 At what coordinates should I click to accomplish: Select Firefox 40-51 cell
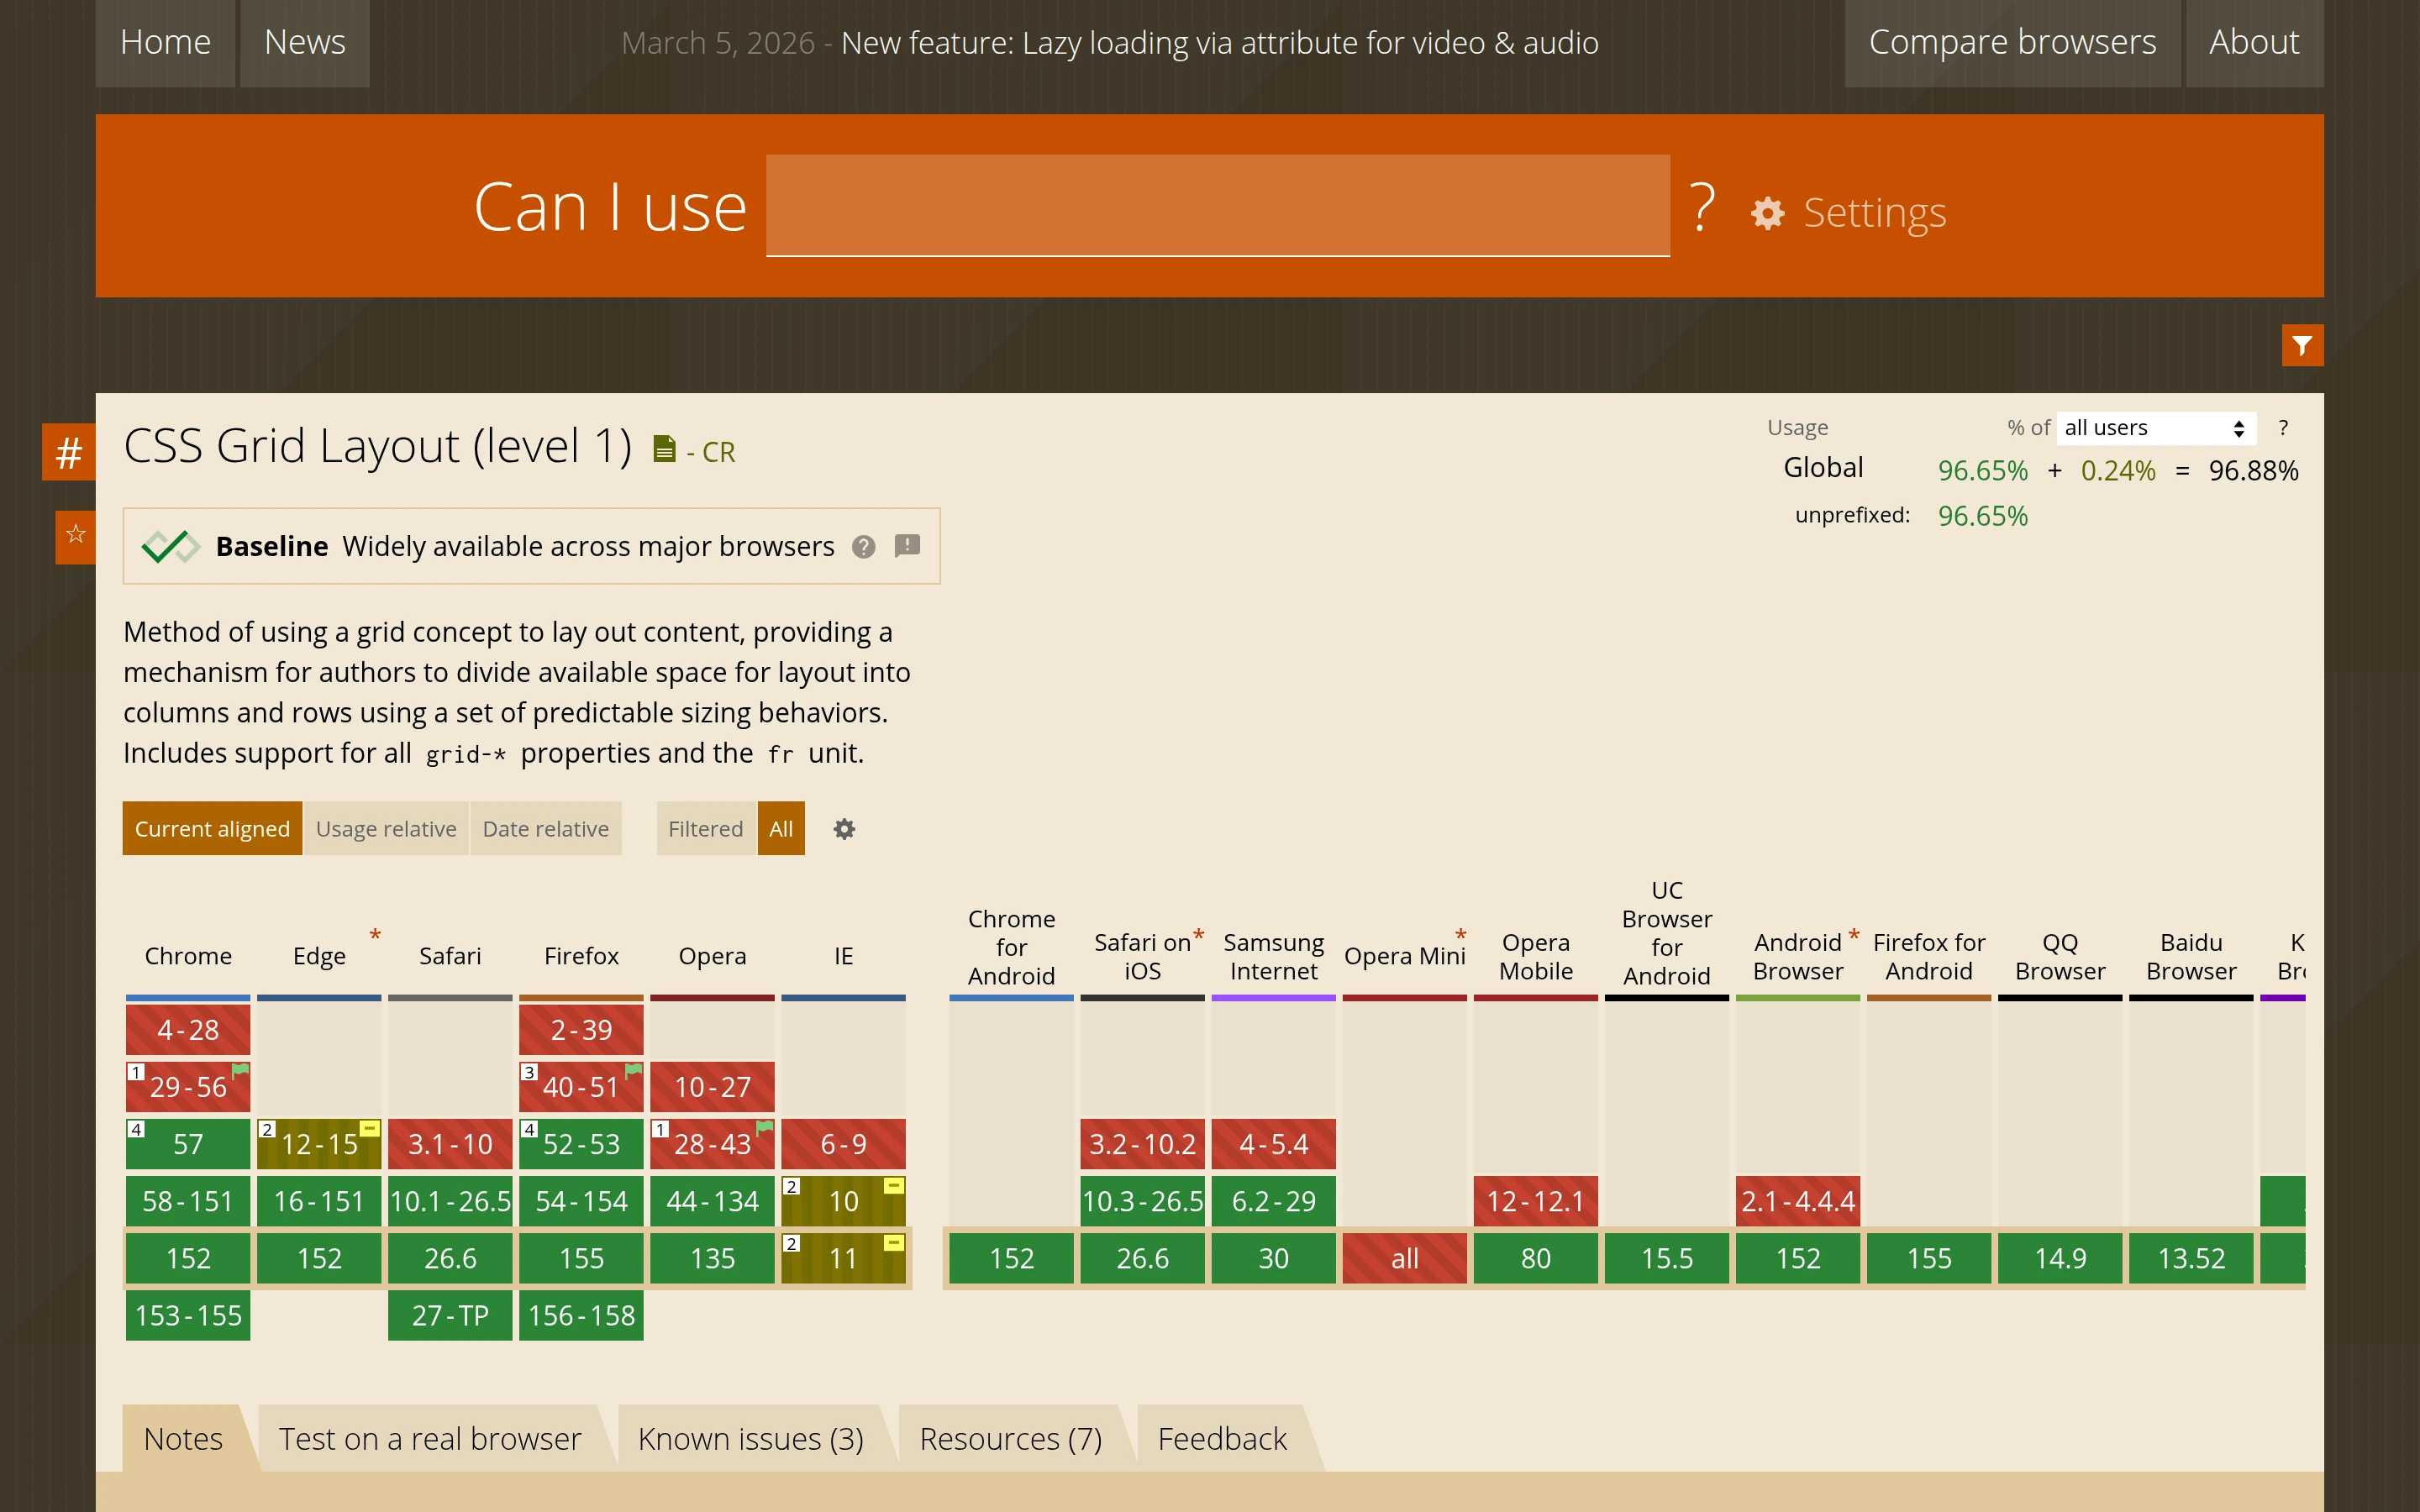pyautogui.click(x=581, y=1087)
